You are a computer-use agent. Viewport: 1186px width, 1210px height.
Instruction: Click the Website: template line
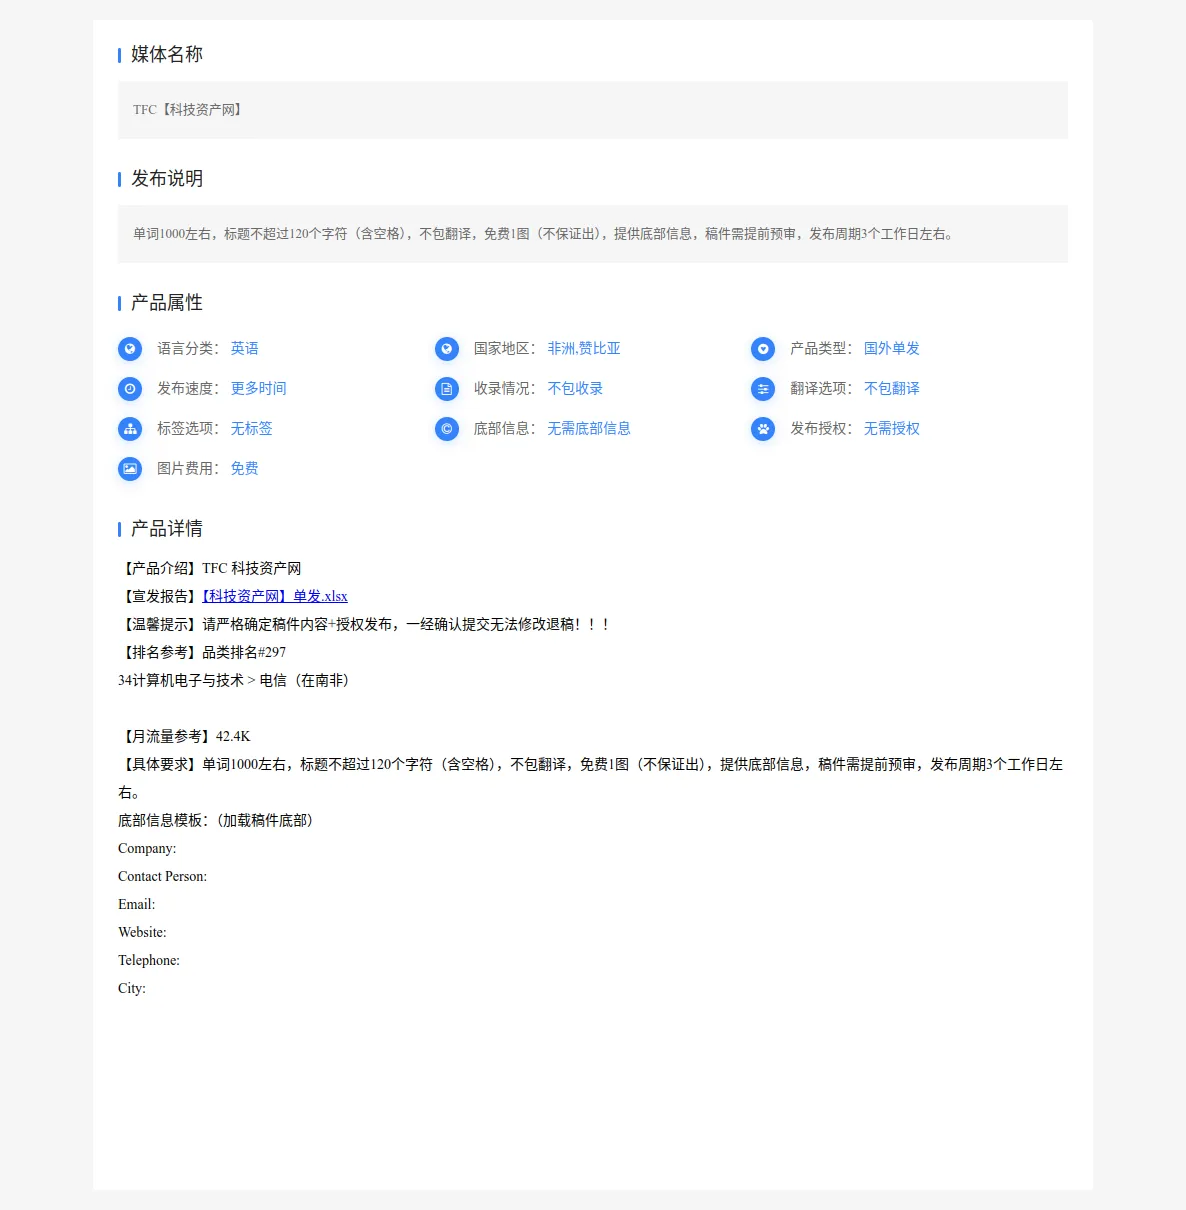(x=142, y=932)
